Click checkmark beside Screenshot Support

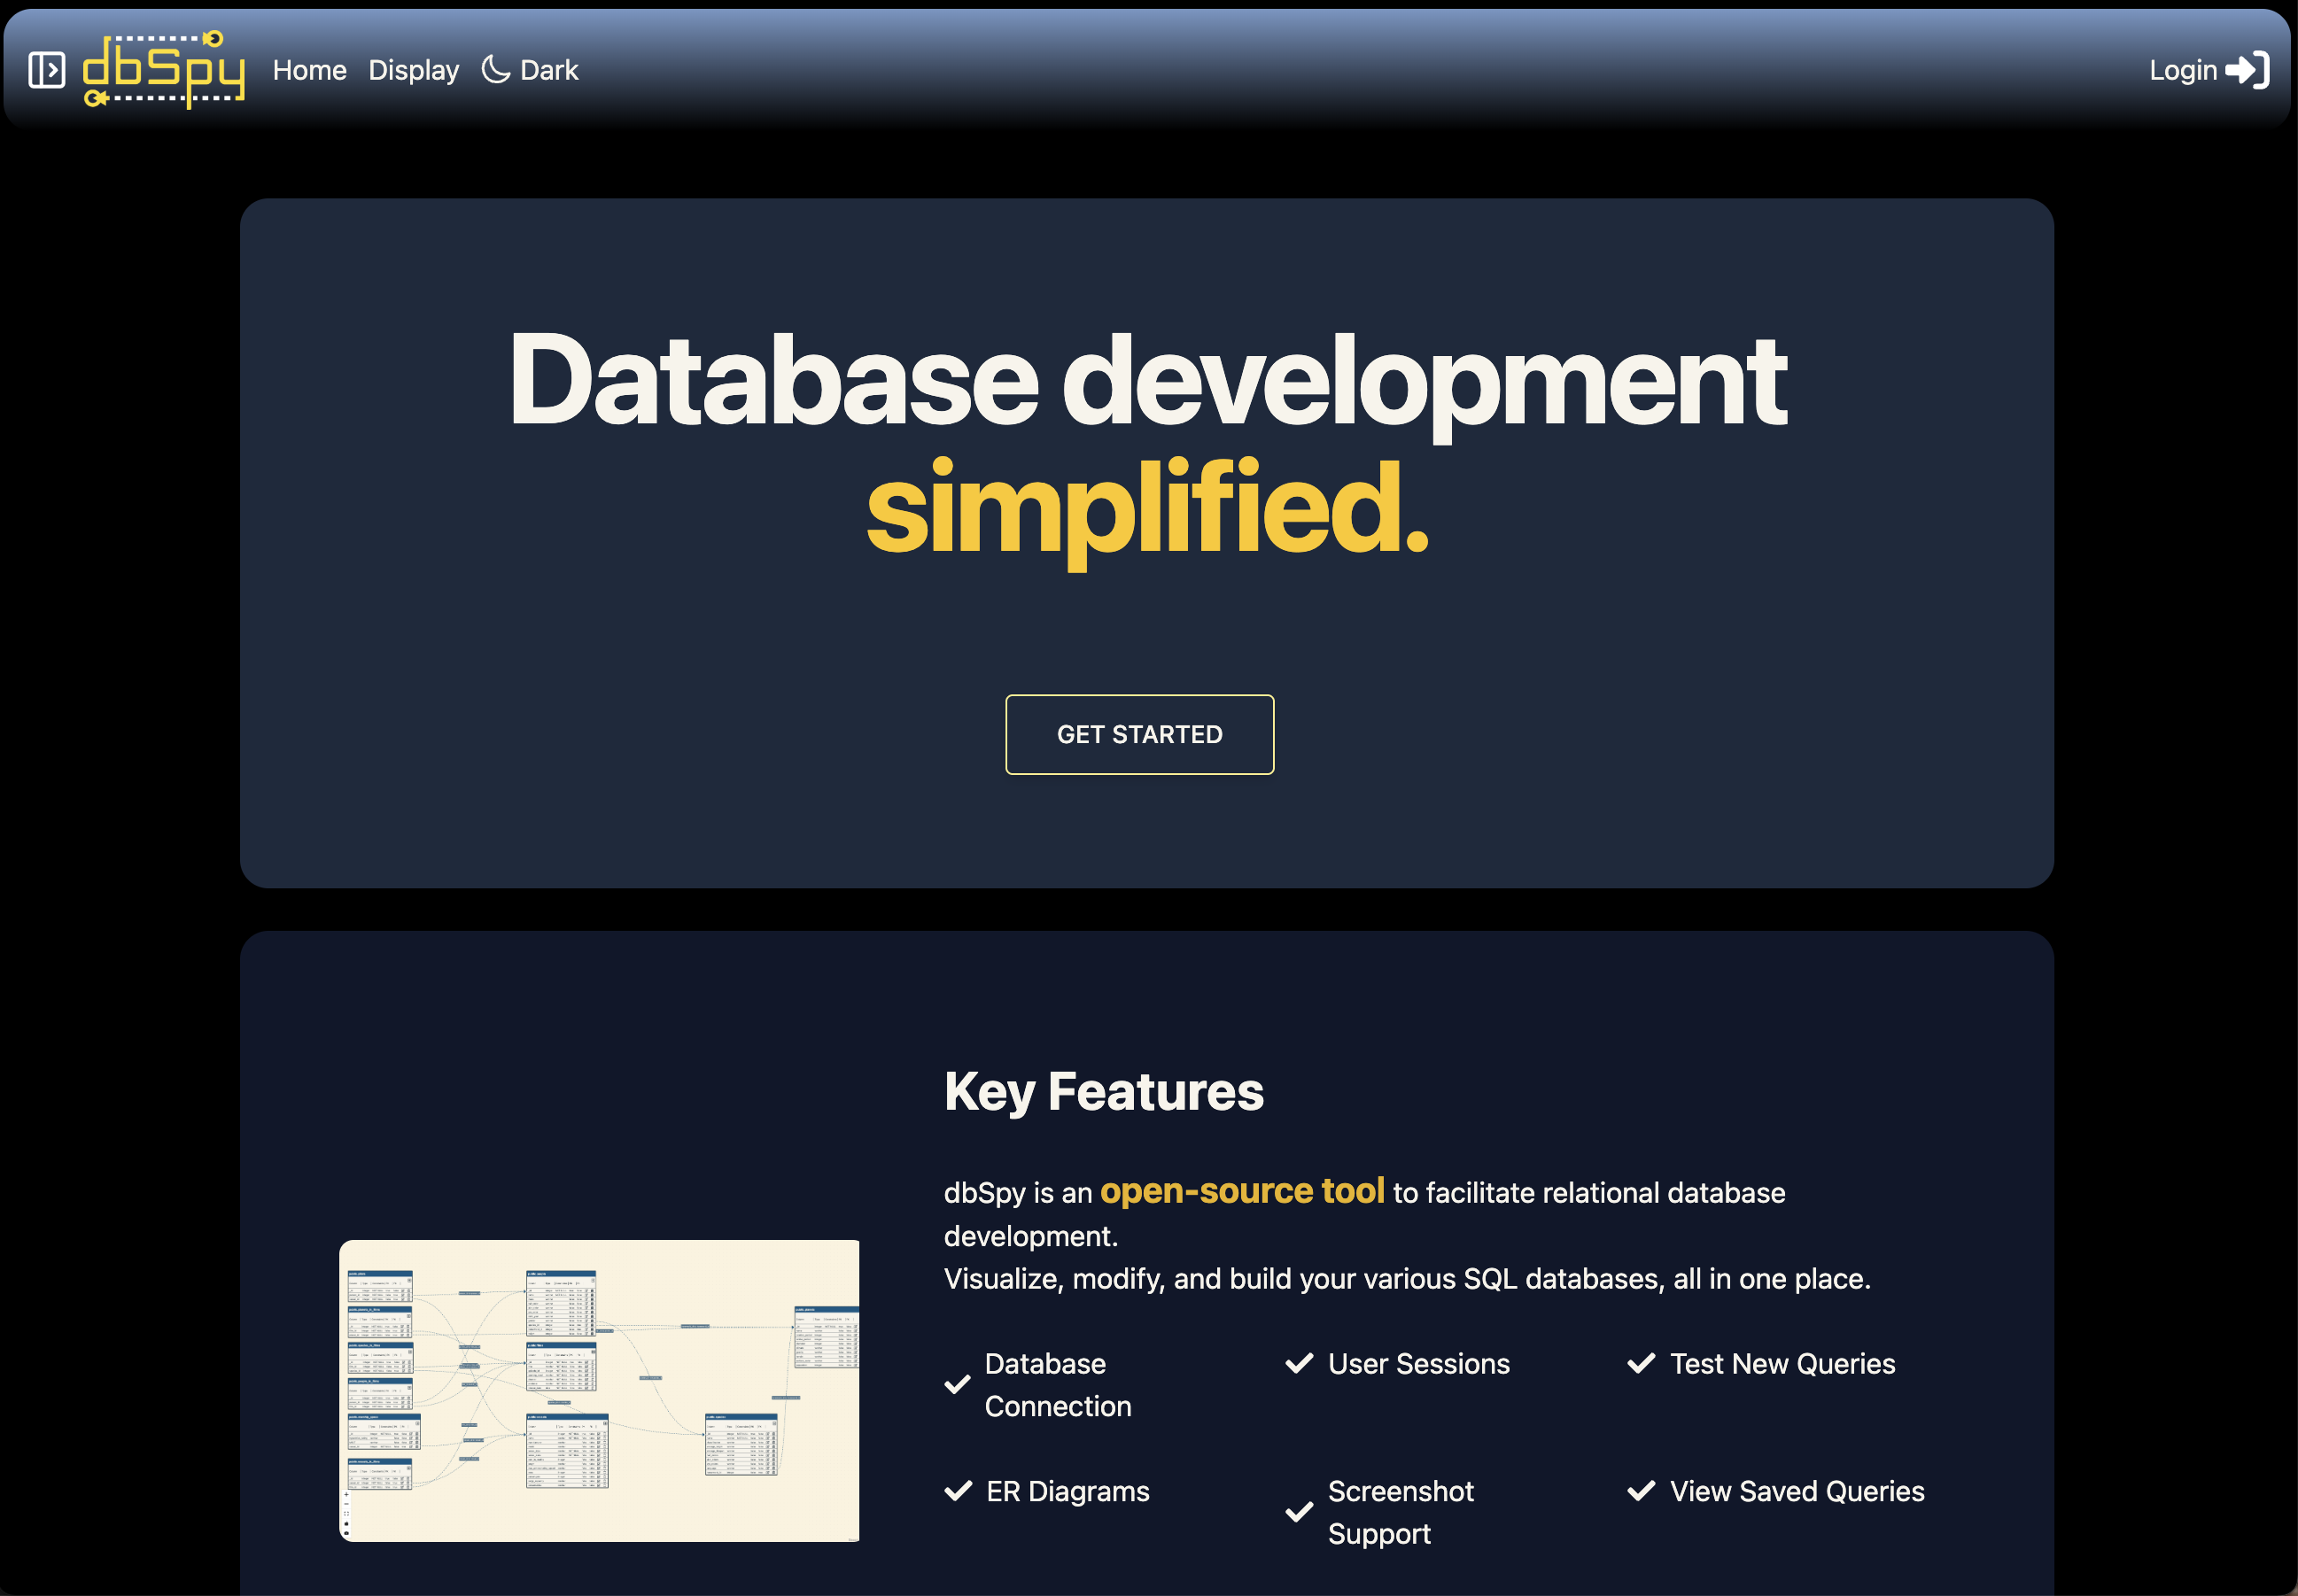click(1299, 1512)
